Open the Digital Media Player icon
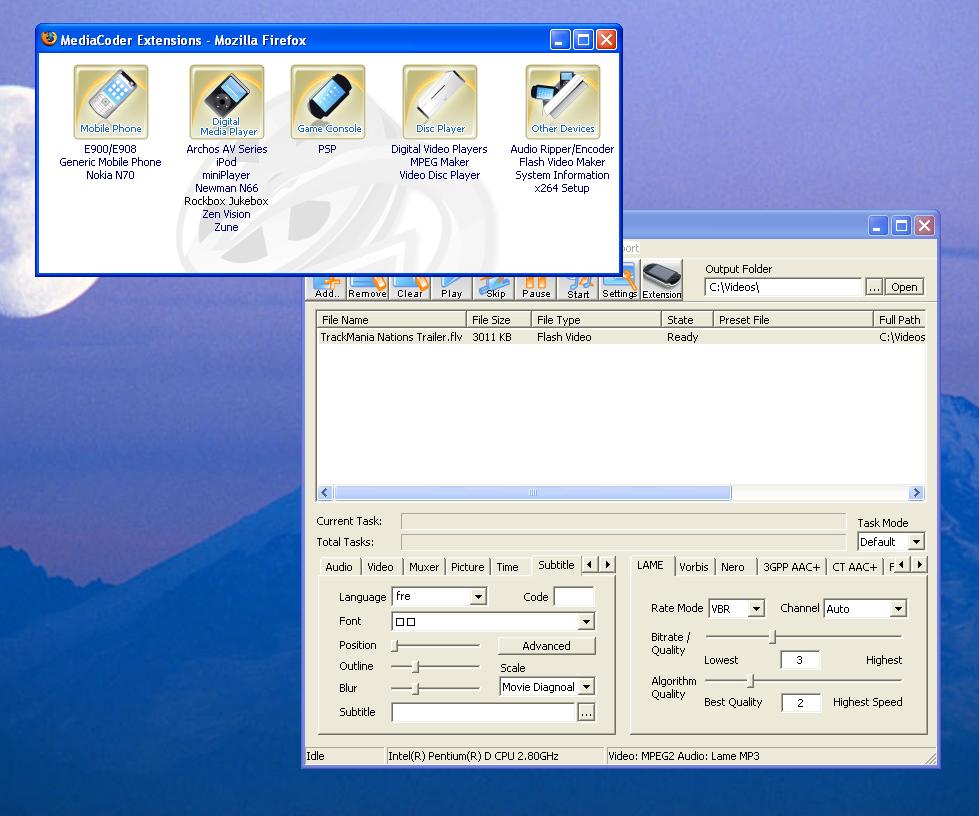 227,103
